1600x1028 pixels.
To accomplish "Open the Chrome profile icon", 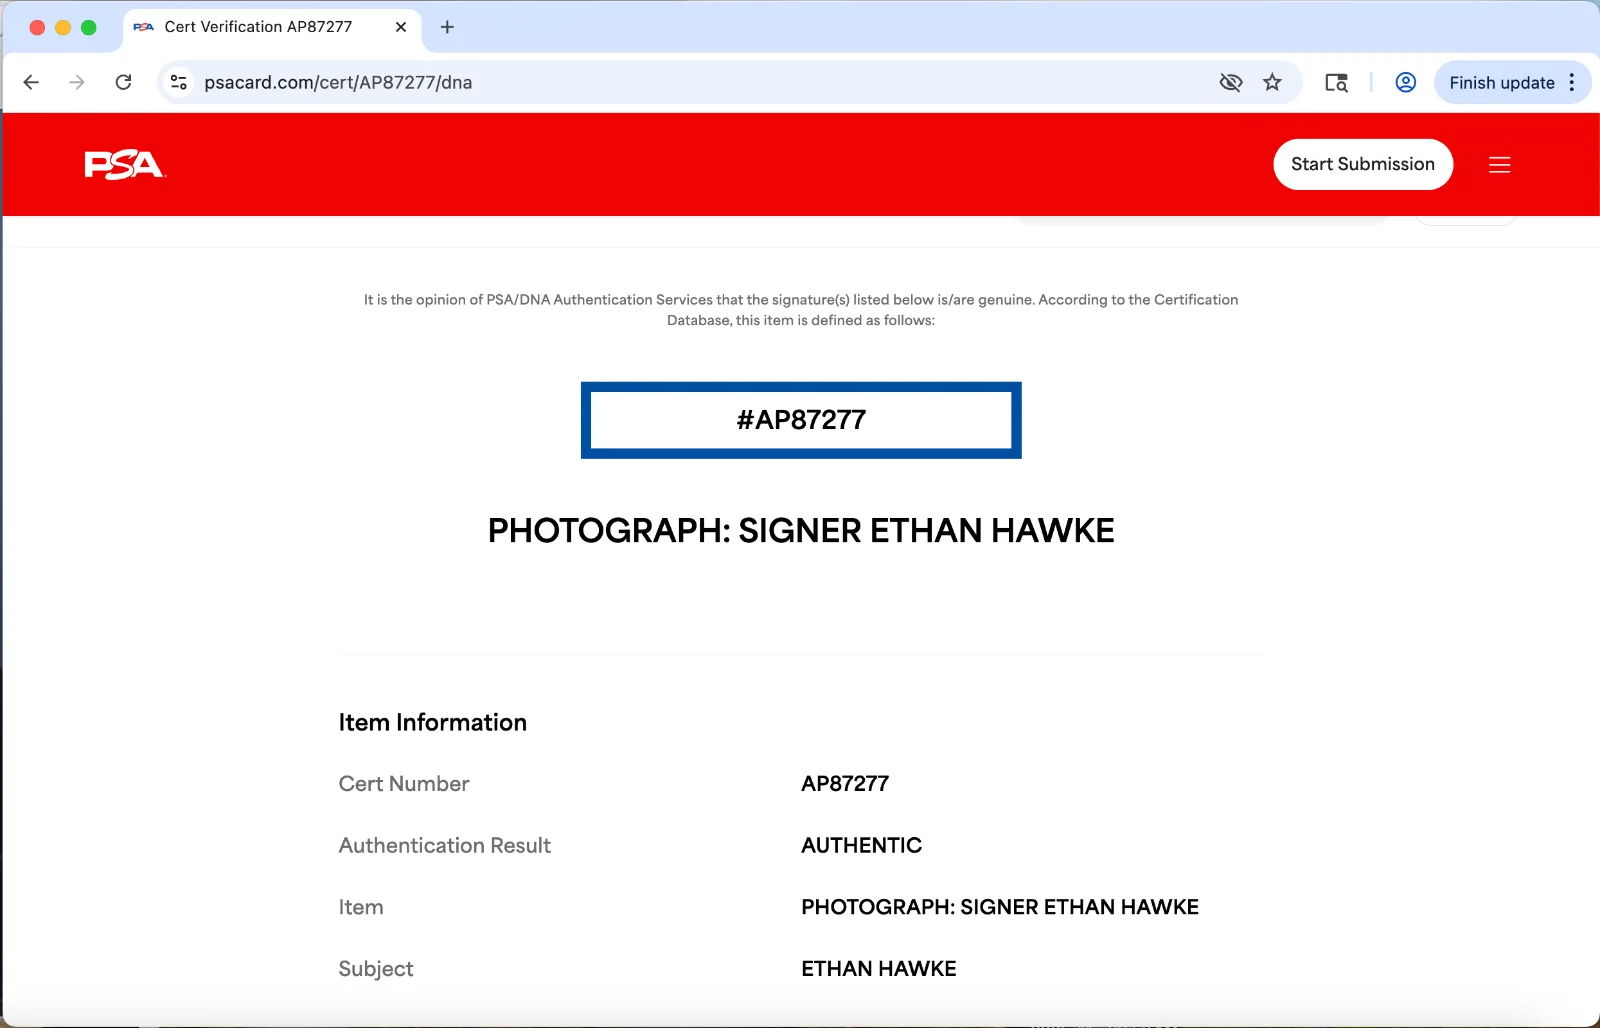I will pyautogui.click(x=1405, y=82).
